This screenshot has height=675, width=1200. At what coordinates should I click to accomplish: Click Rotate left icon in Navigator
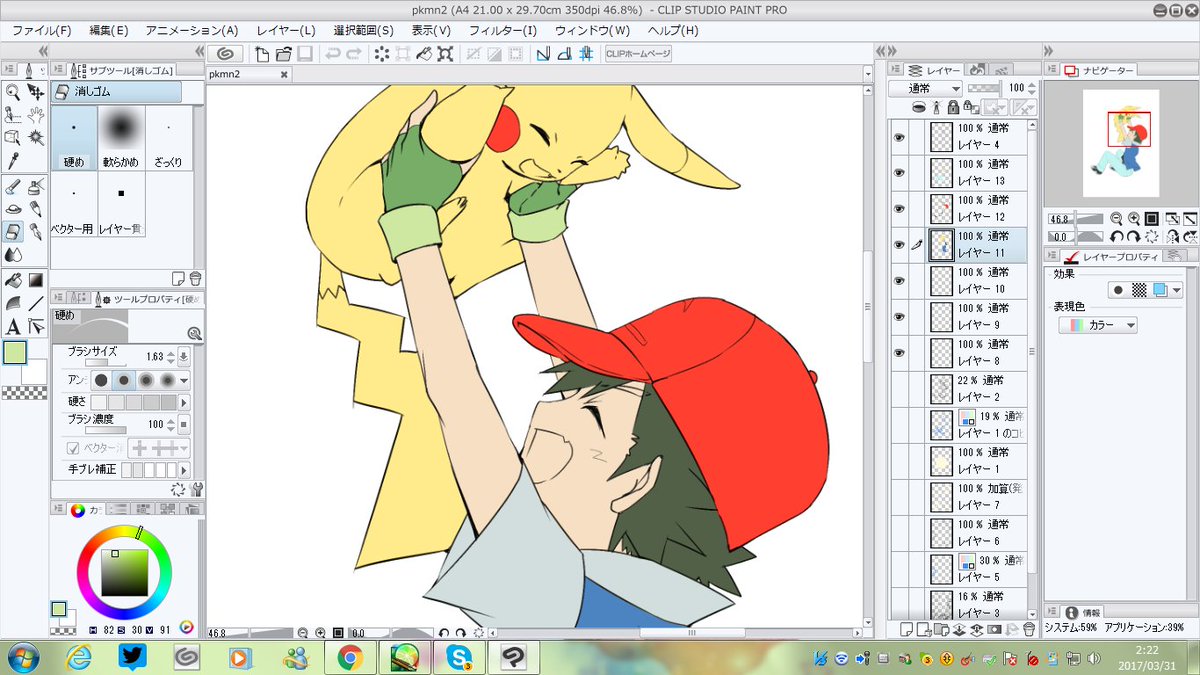coord(1117,236)
